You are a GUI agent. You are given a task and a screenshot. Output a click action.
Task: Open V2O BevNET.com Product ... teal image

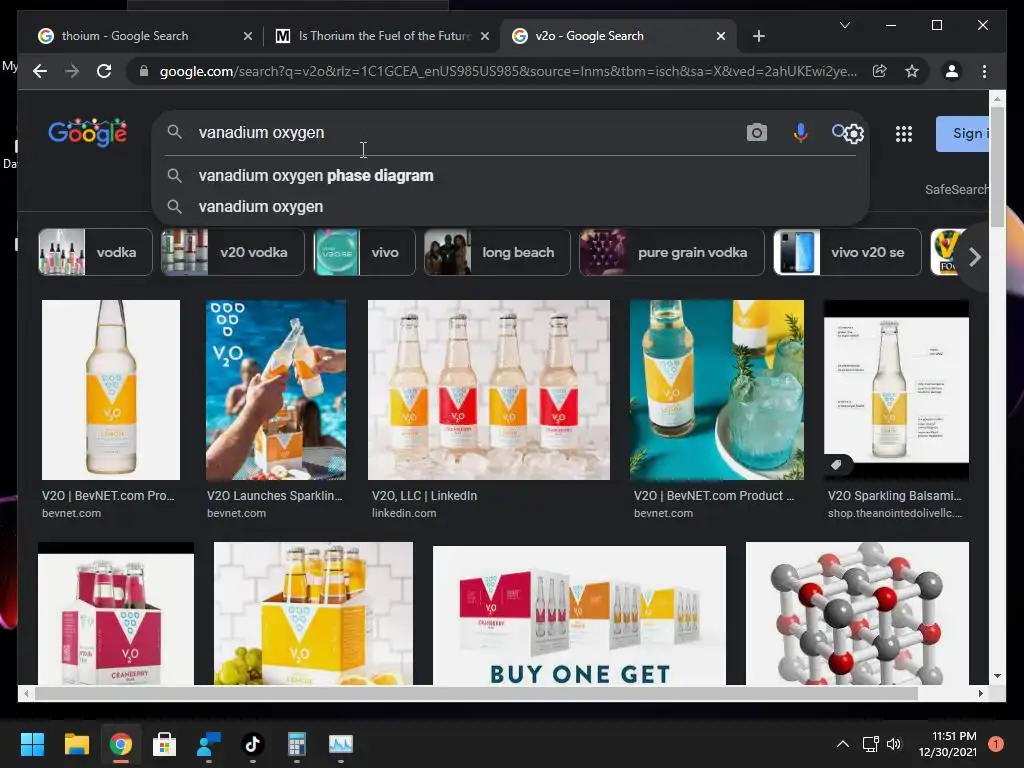(716, 390)
